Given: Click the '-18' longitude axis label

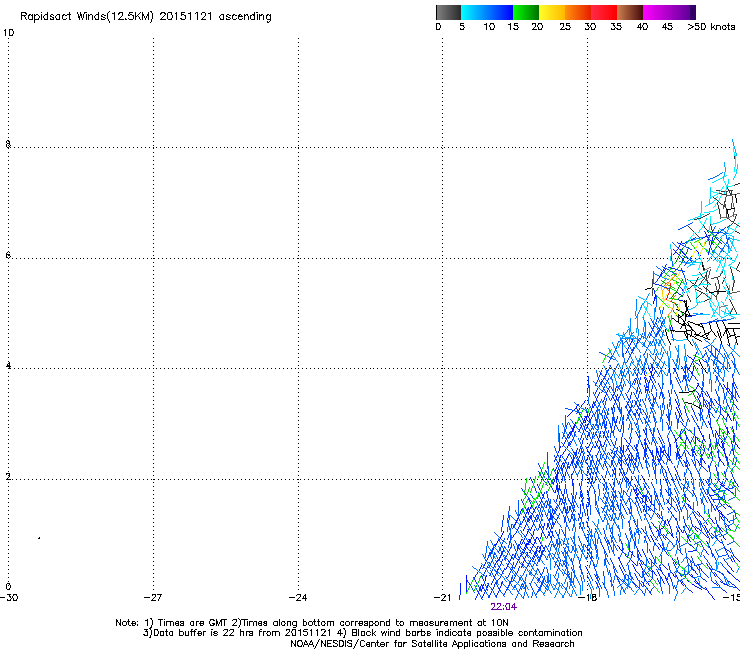Looking at the screenshot, I should pos(588,597).
